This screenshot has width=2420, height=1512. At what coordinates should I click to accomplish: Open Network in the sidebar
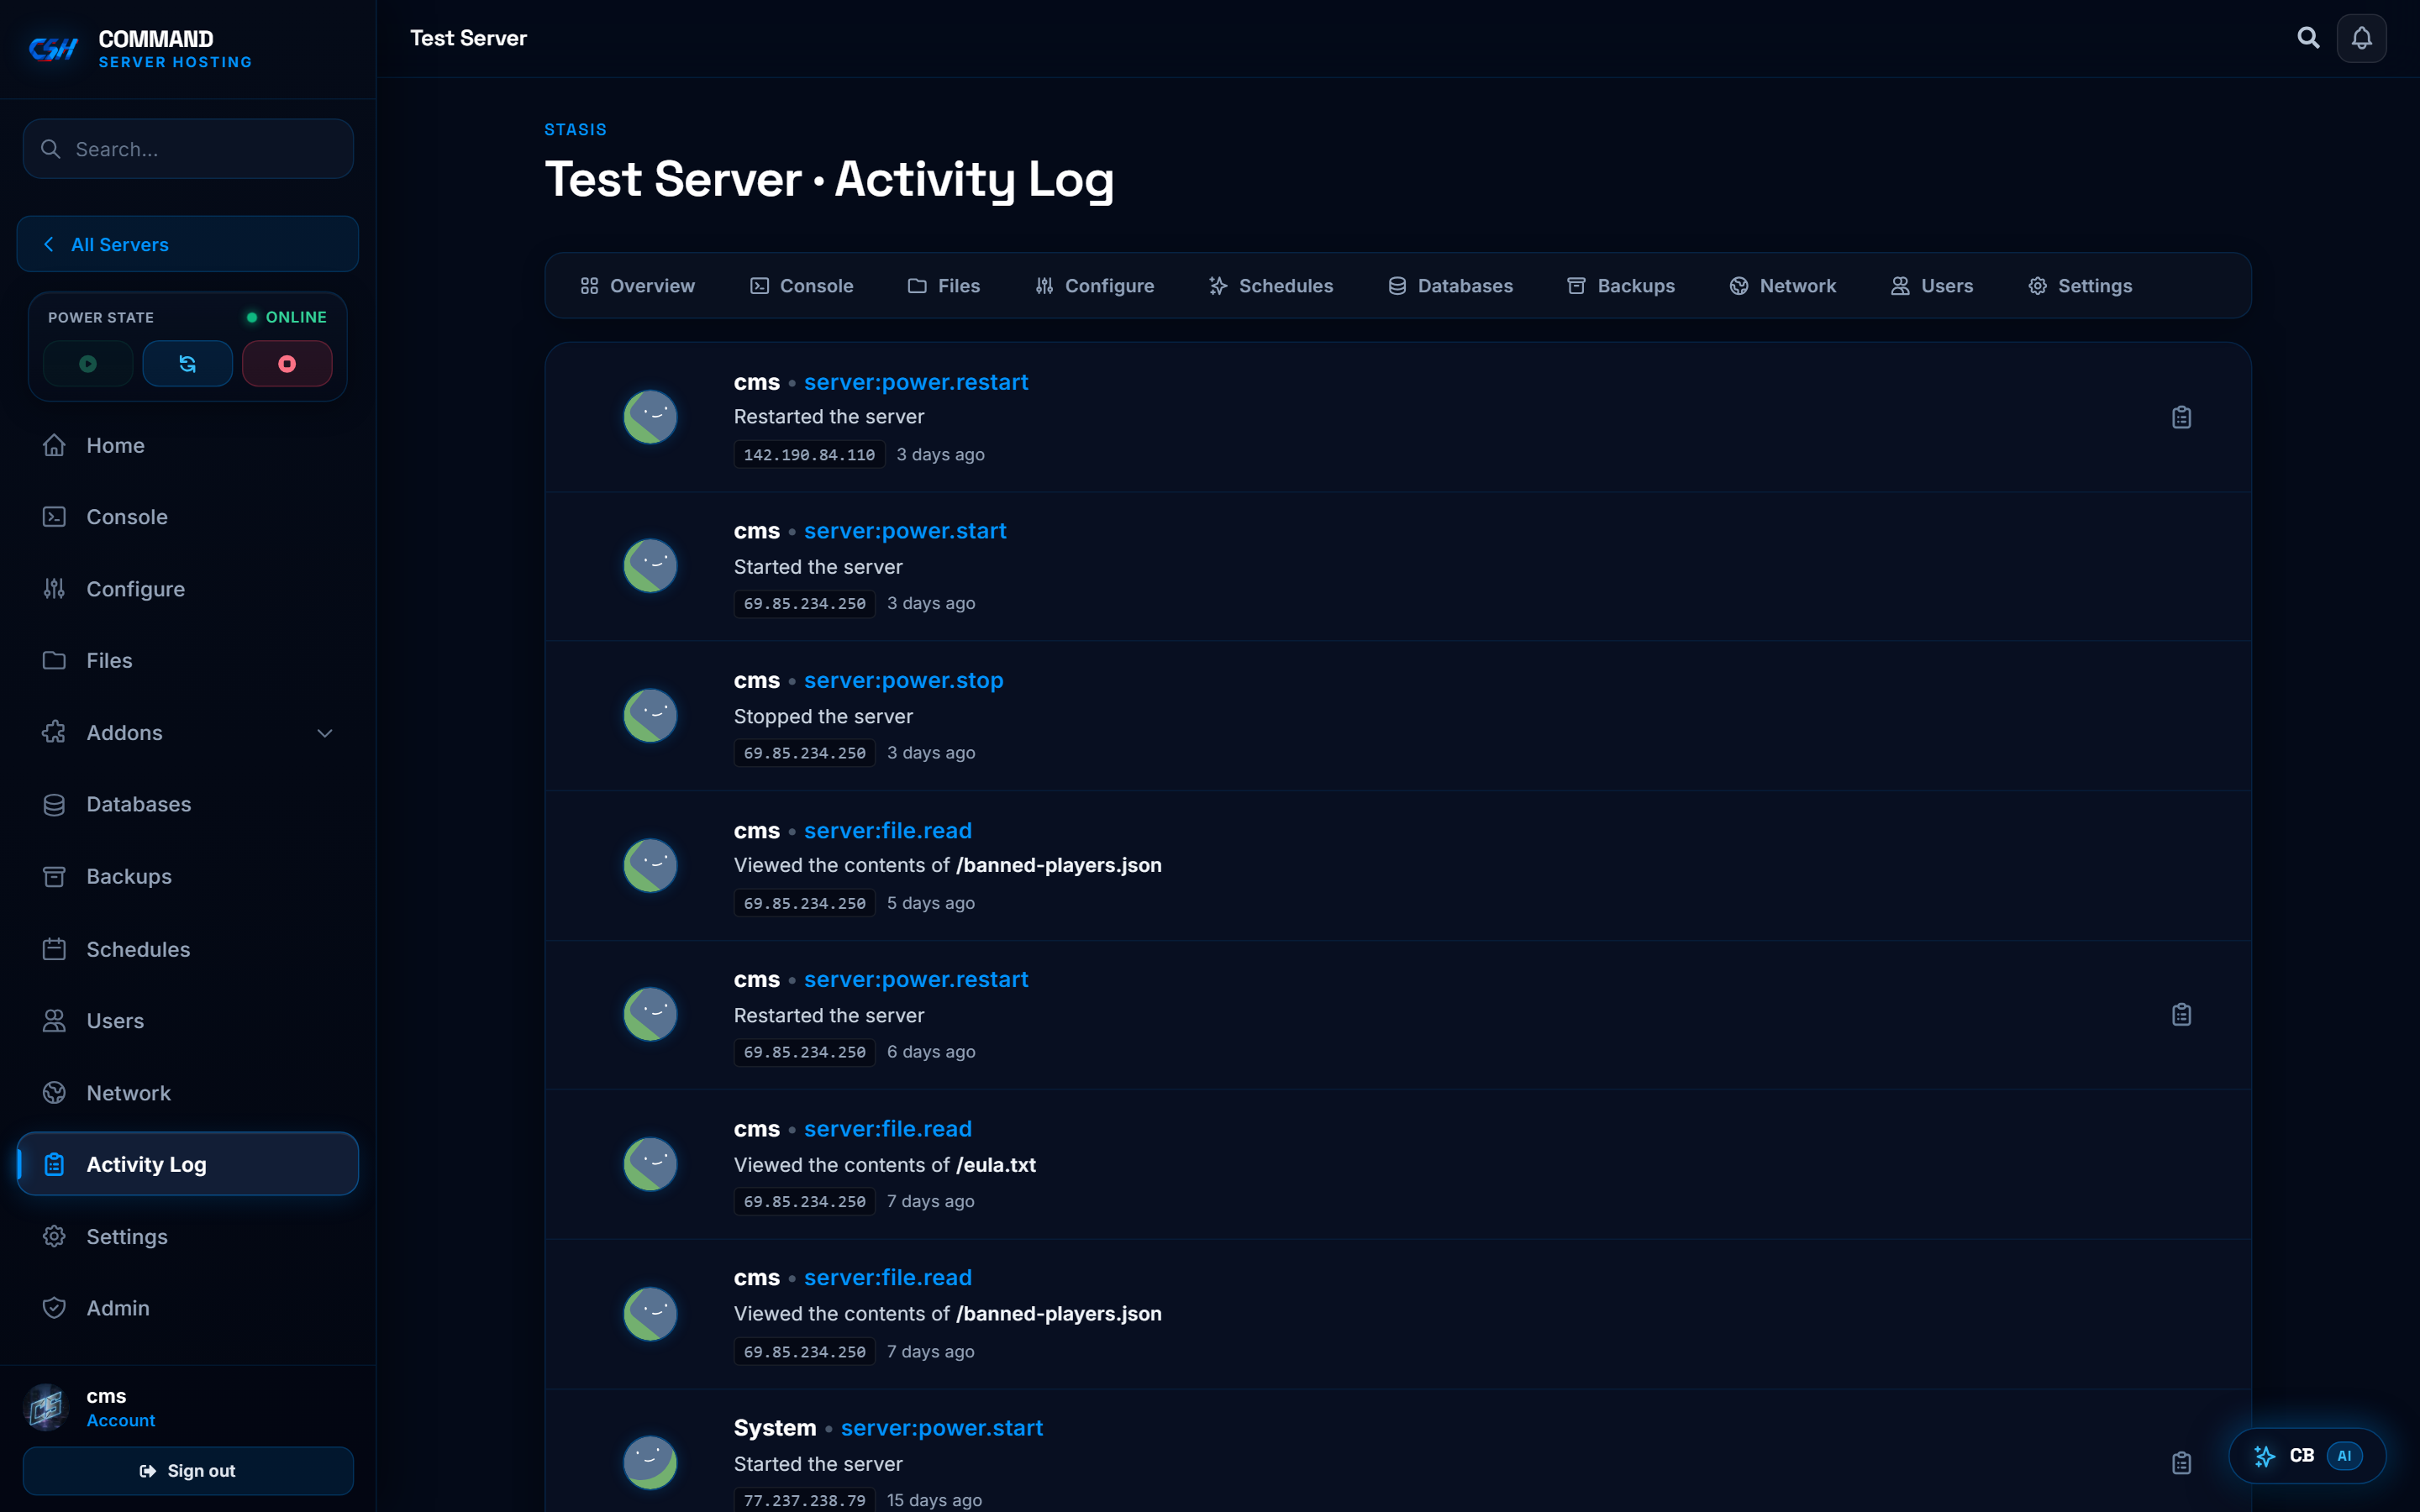tap(188, 1093)
